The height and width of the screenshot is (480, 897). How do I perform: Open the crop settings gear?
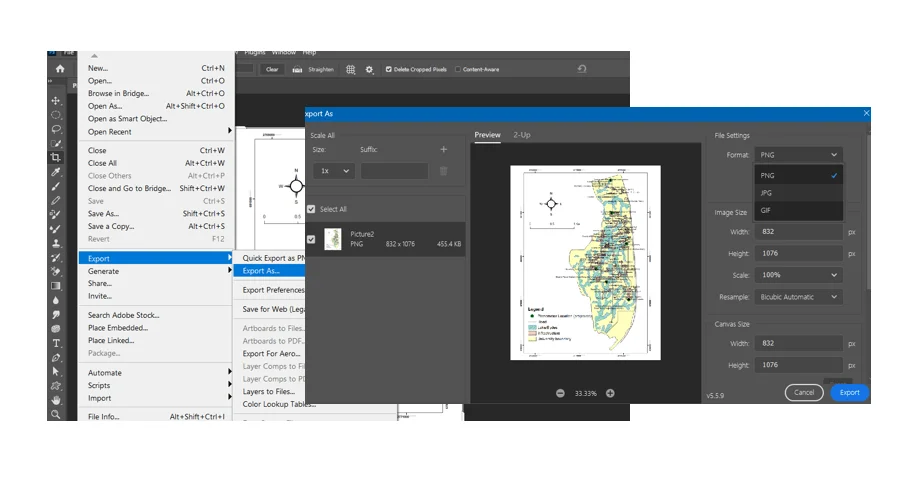(369, 69)
